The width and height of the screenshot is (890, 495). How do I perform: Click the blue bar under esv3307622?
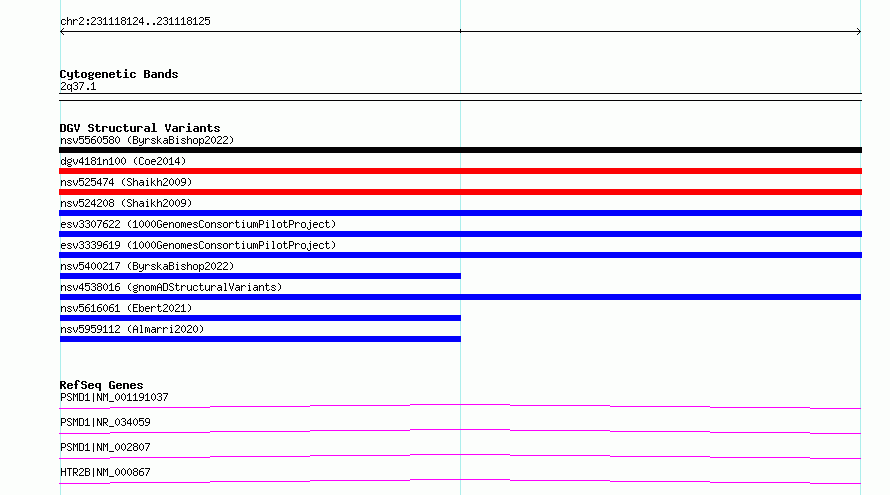460,234
